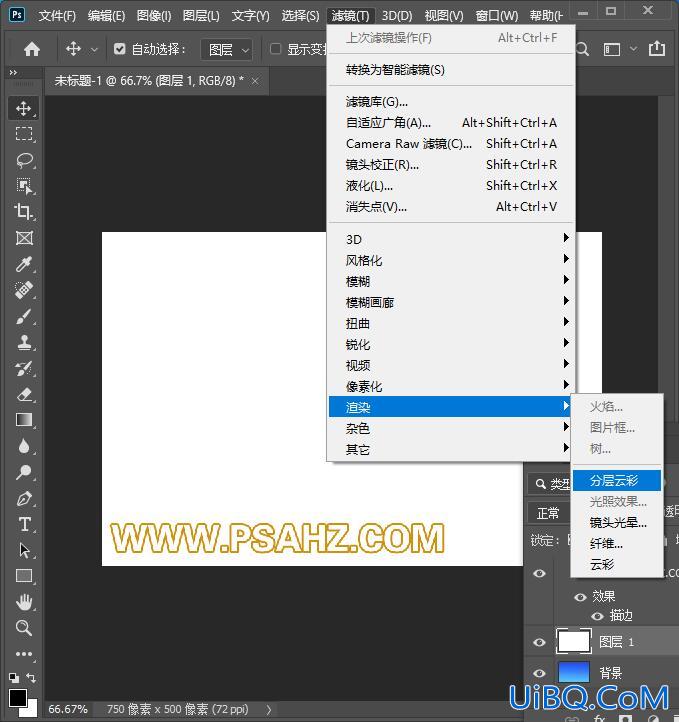Click the 背景 layer blue thumbnail
Screen dimensions: 679x722
click(x=574, y=672)
